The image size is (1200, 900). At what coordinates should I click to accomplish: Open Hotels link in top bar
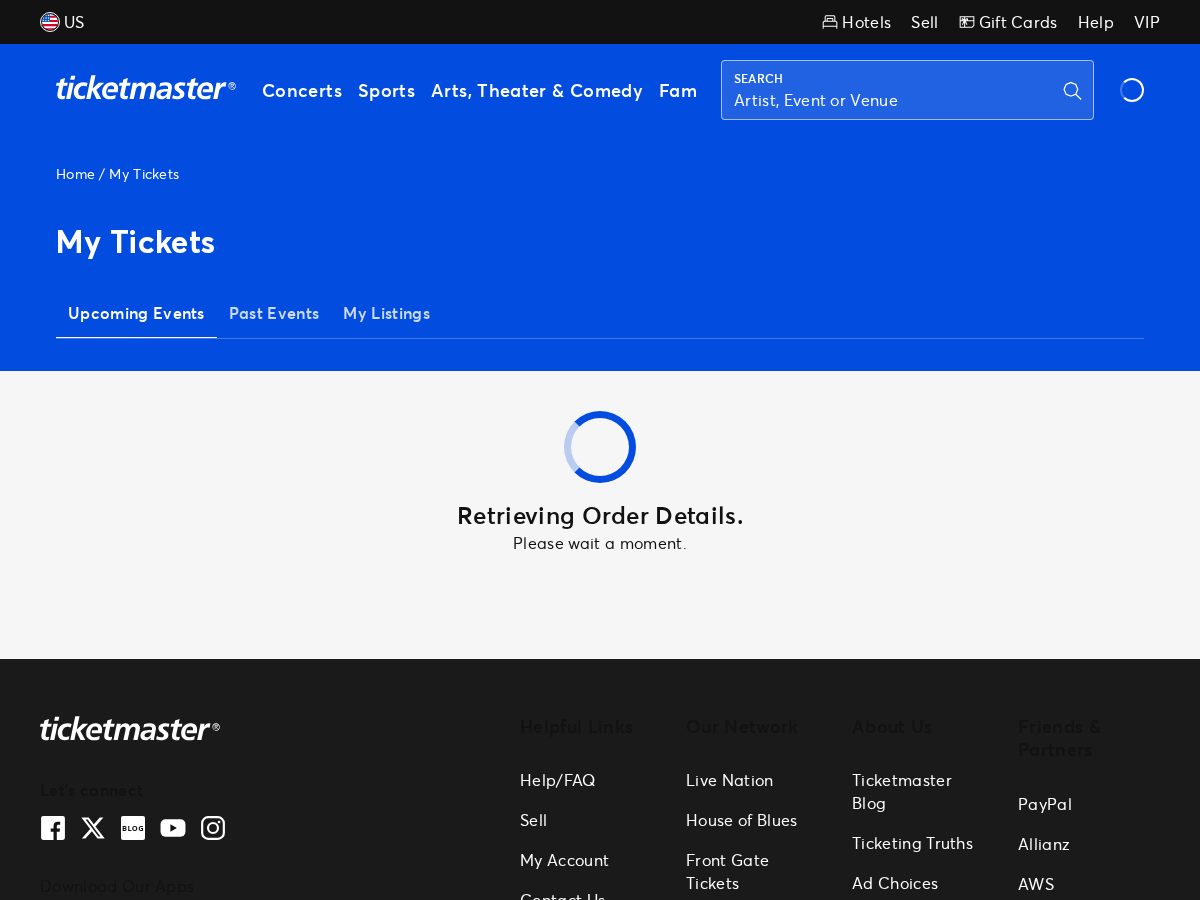tap(856, 22)
